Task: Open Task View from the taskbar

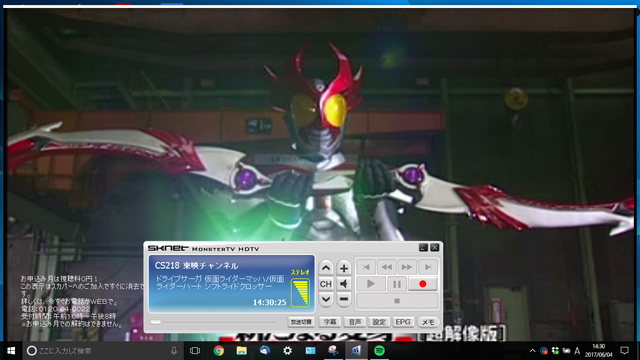Action: tap(195, 351)
